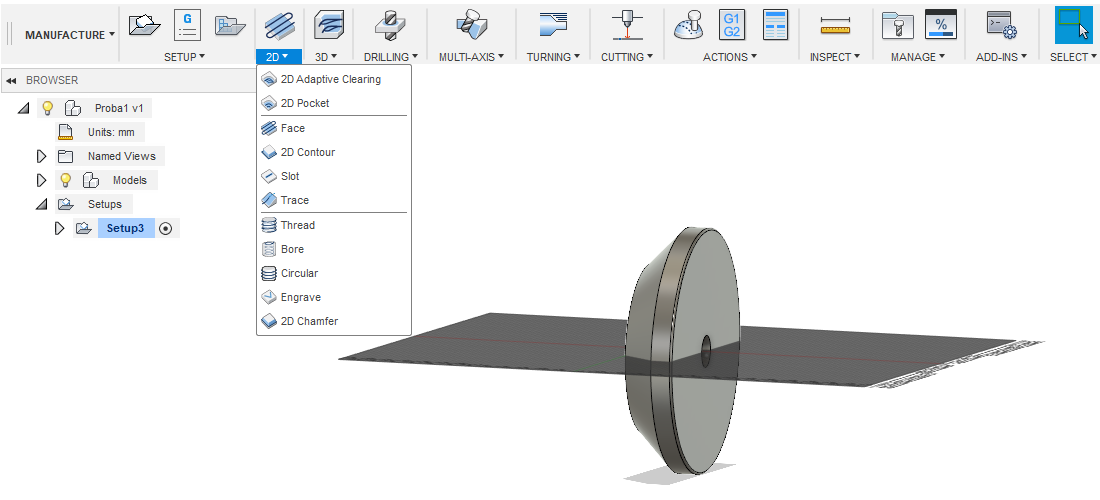
Task: Click the NC Program G-code icon
Action: point(187,24)
